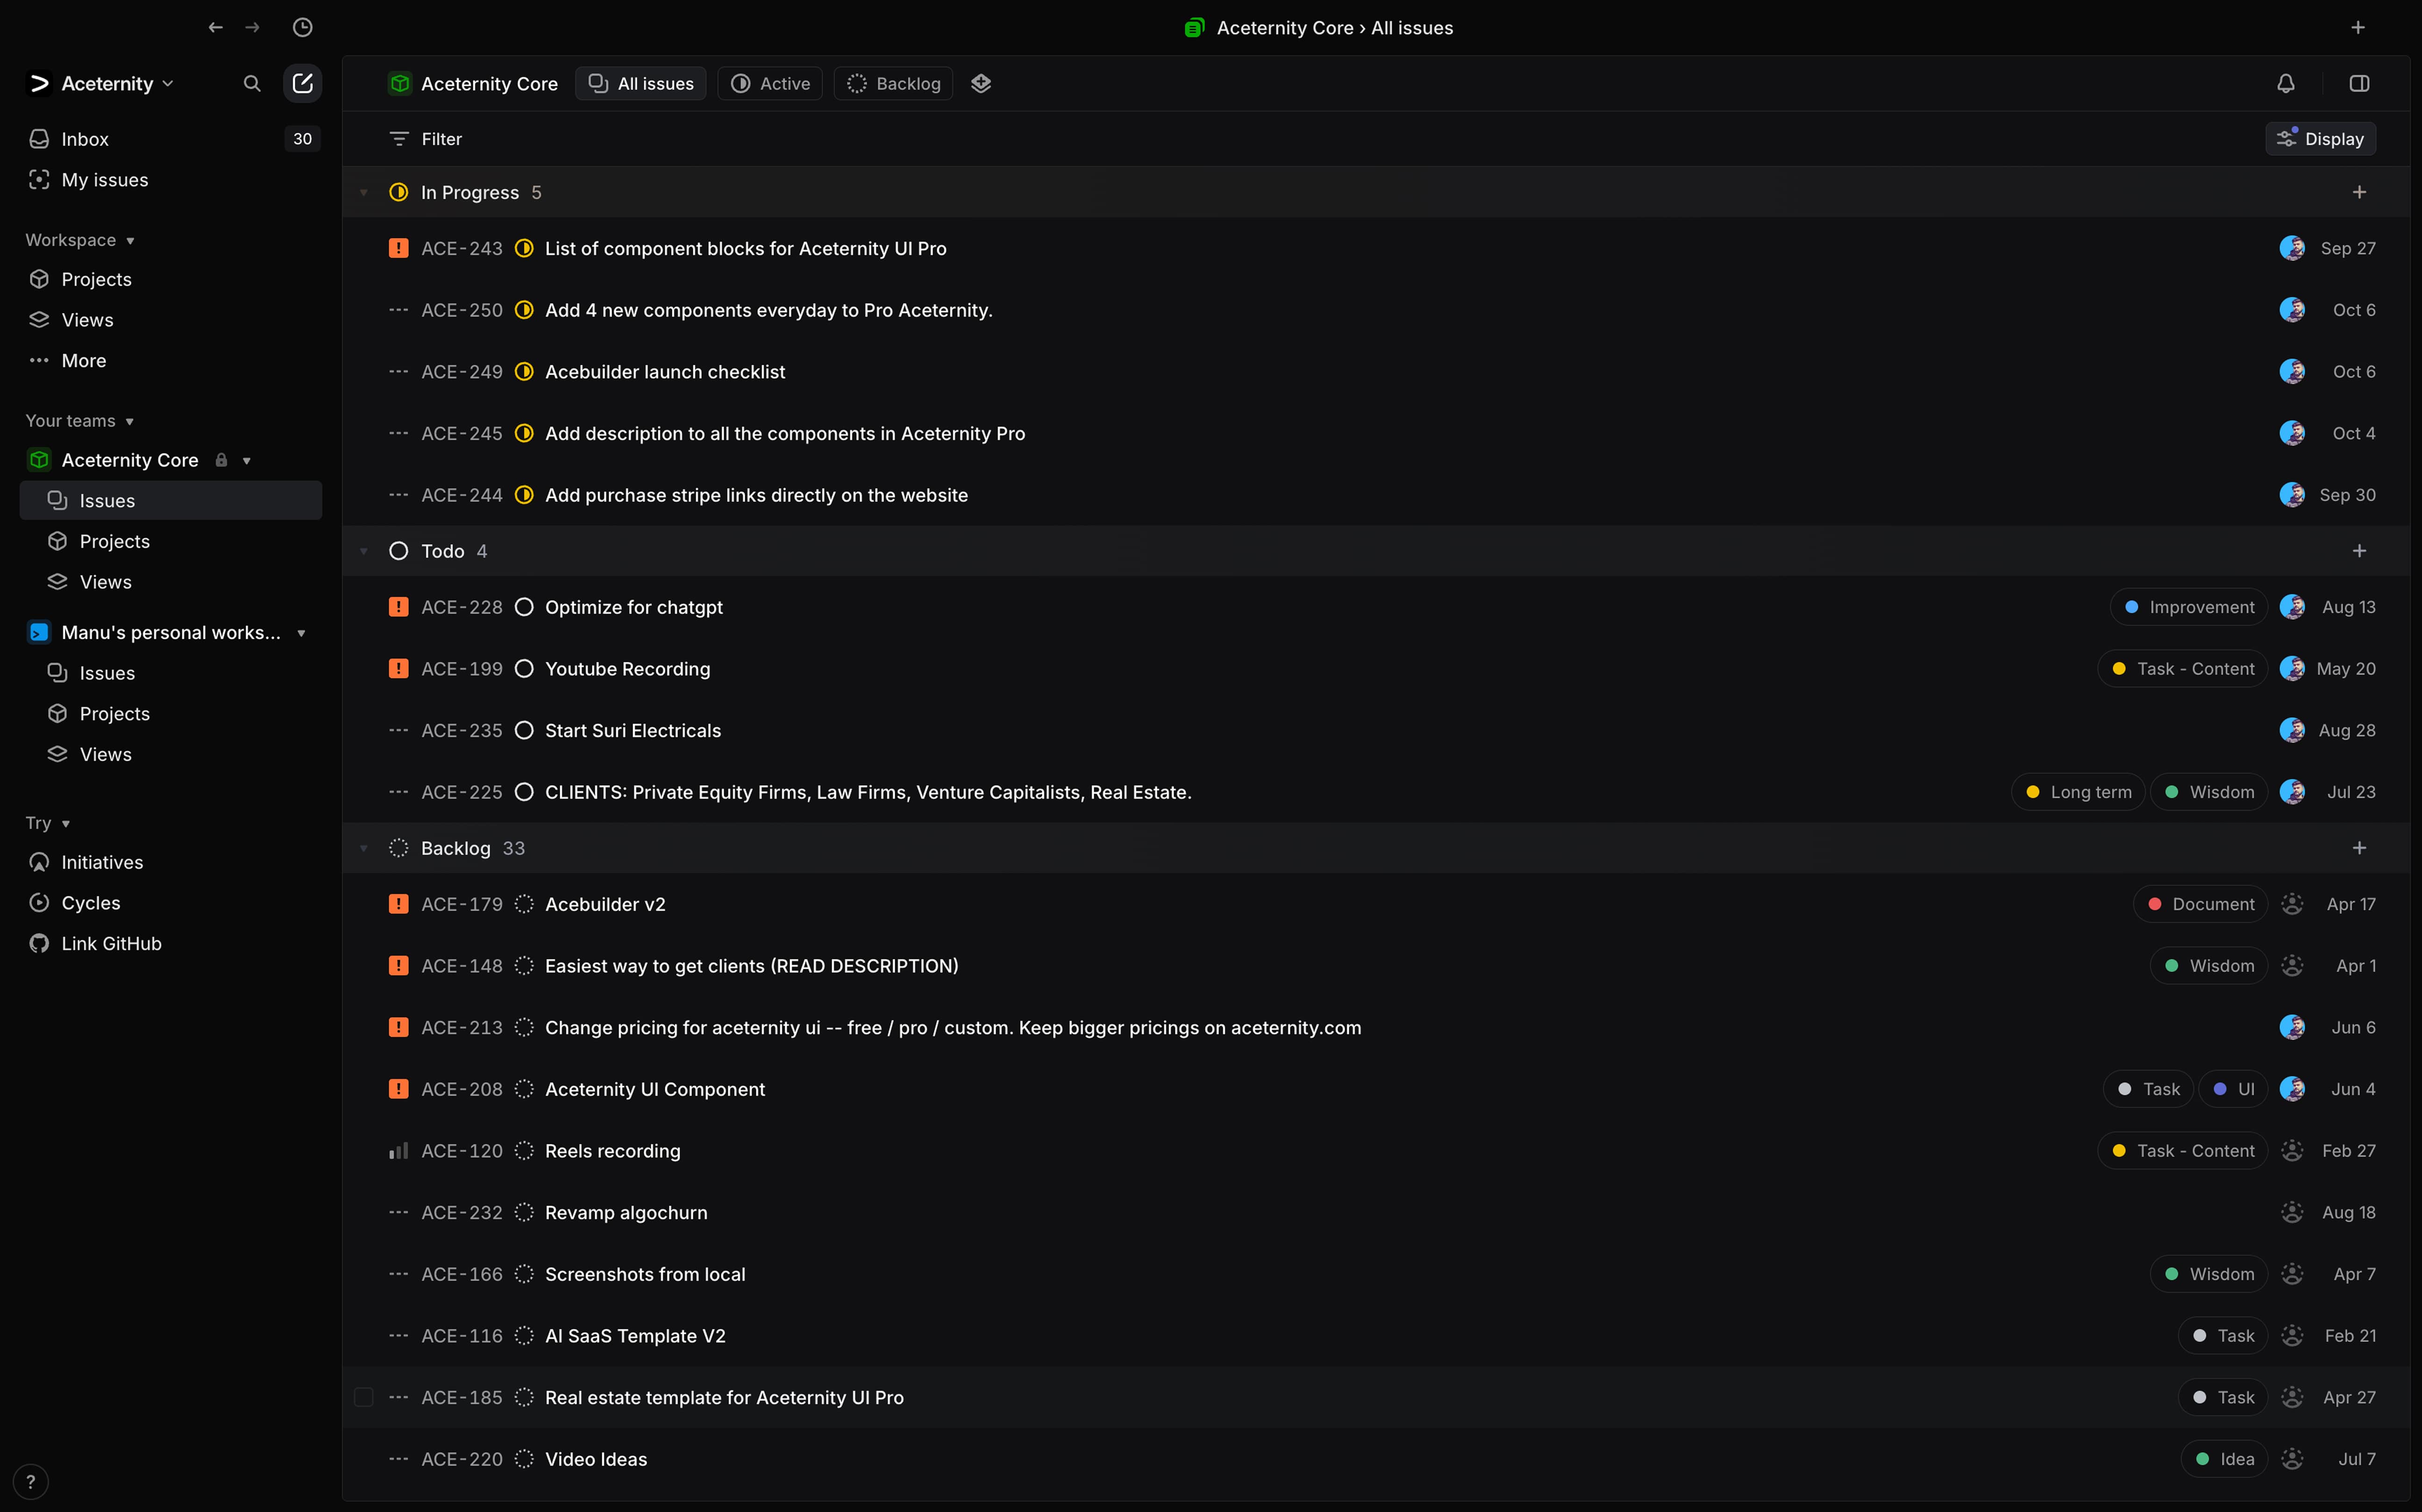Collapse the Your teams section

[x=129, y=421]
